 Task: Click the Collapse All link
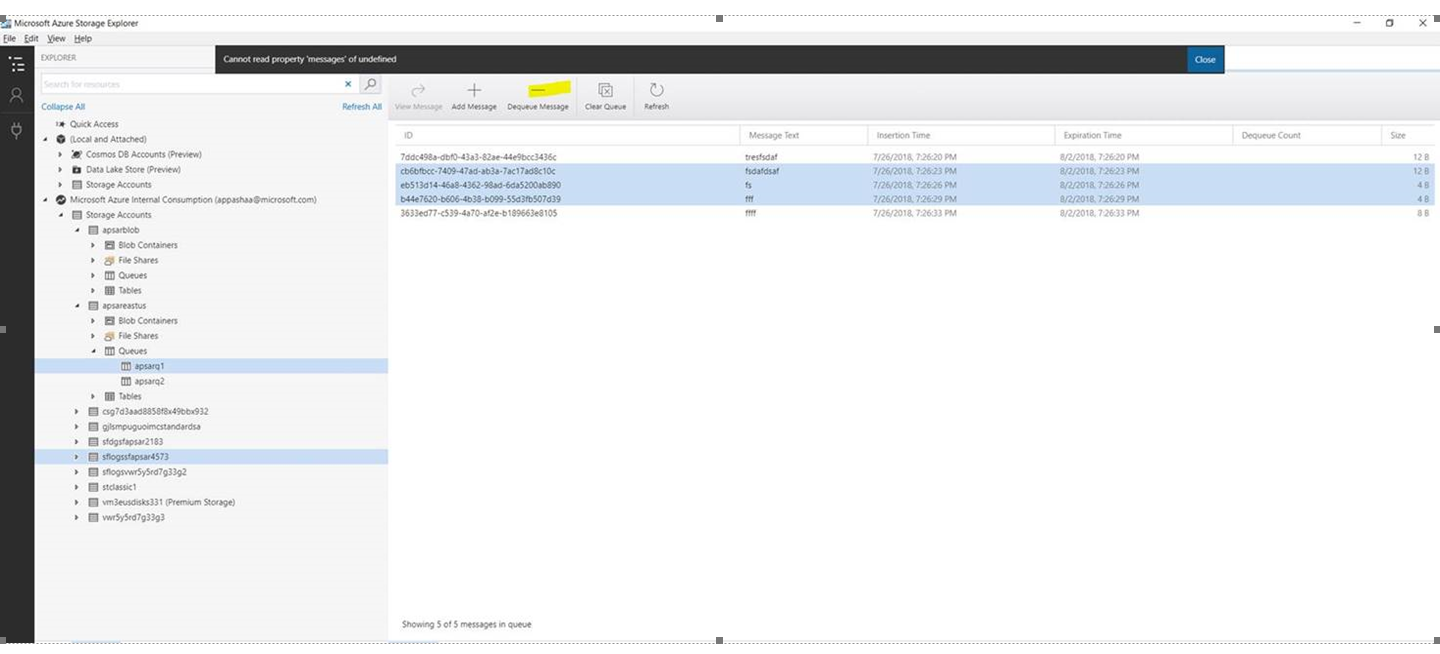(62, 106)
